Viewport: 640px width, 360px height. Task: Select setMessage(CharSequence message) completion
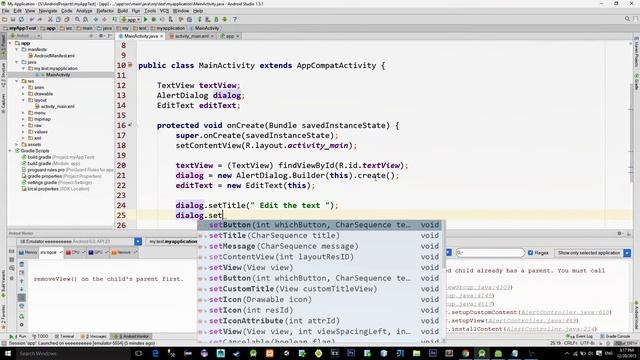[319, 246]
